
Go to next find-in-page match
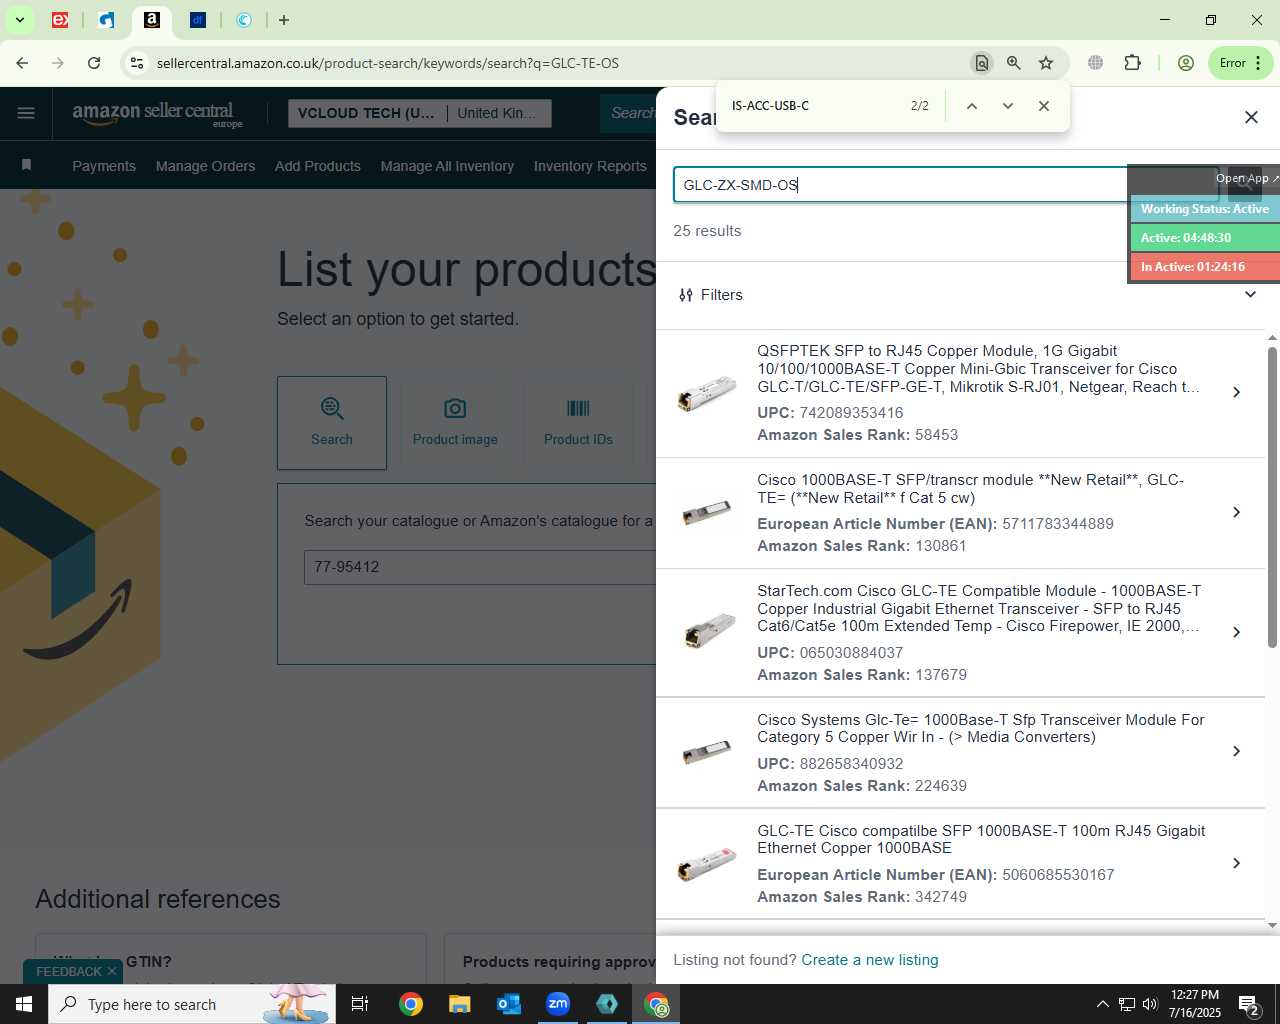tap(1008, 106)
